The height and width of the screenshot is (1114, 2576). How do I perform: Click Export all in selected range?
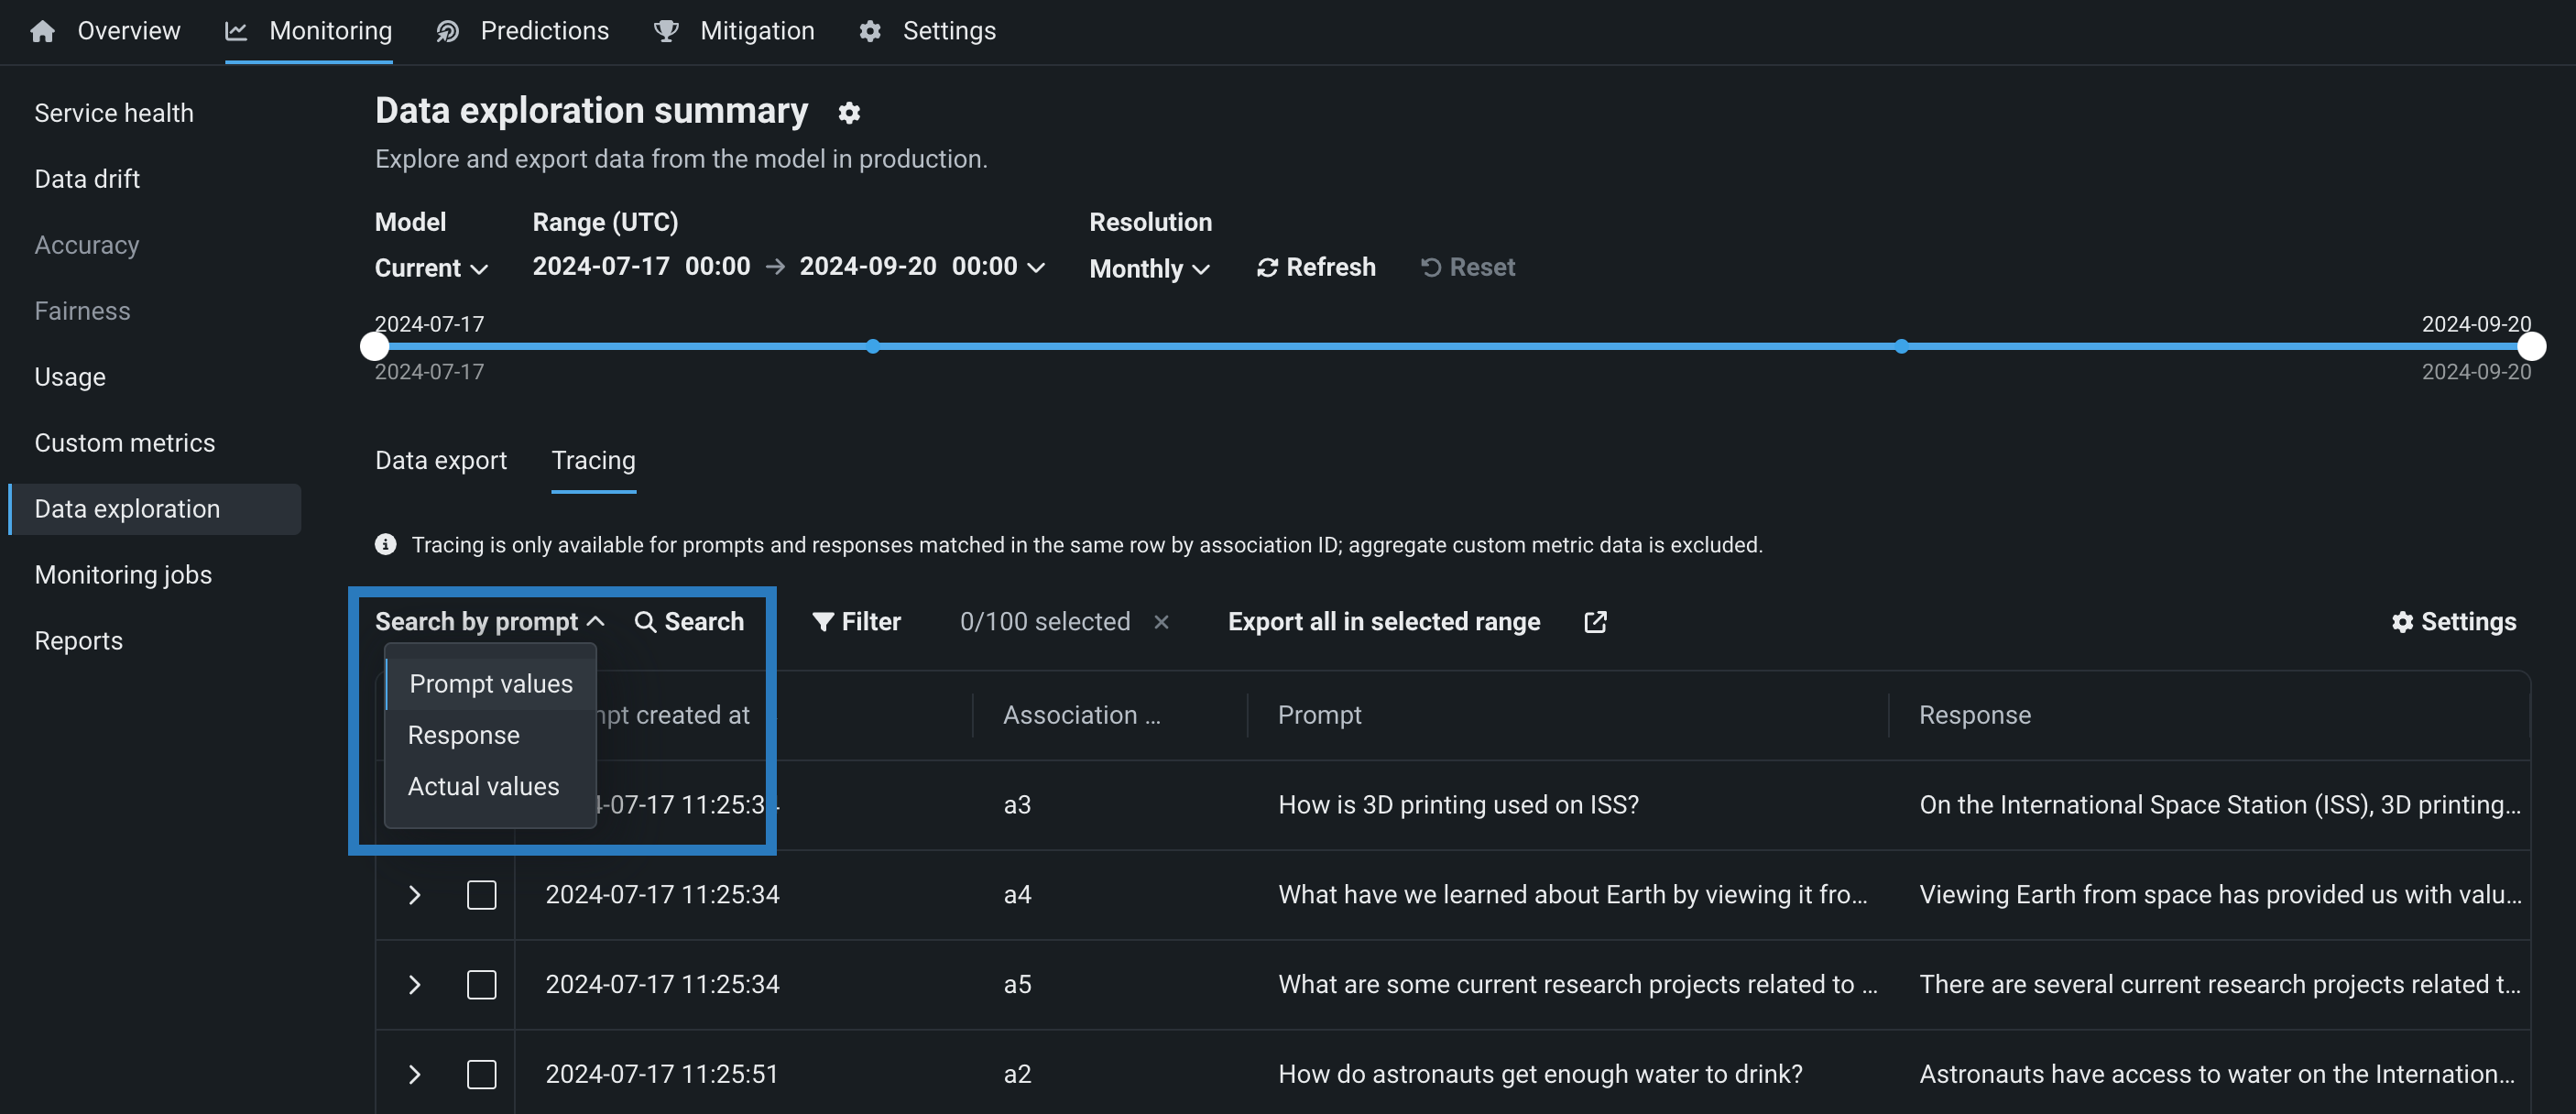1383,622
